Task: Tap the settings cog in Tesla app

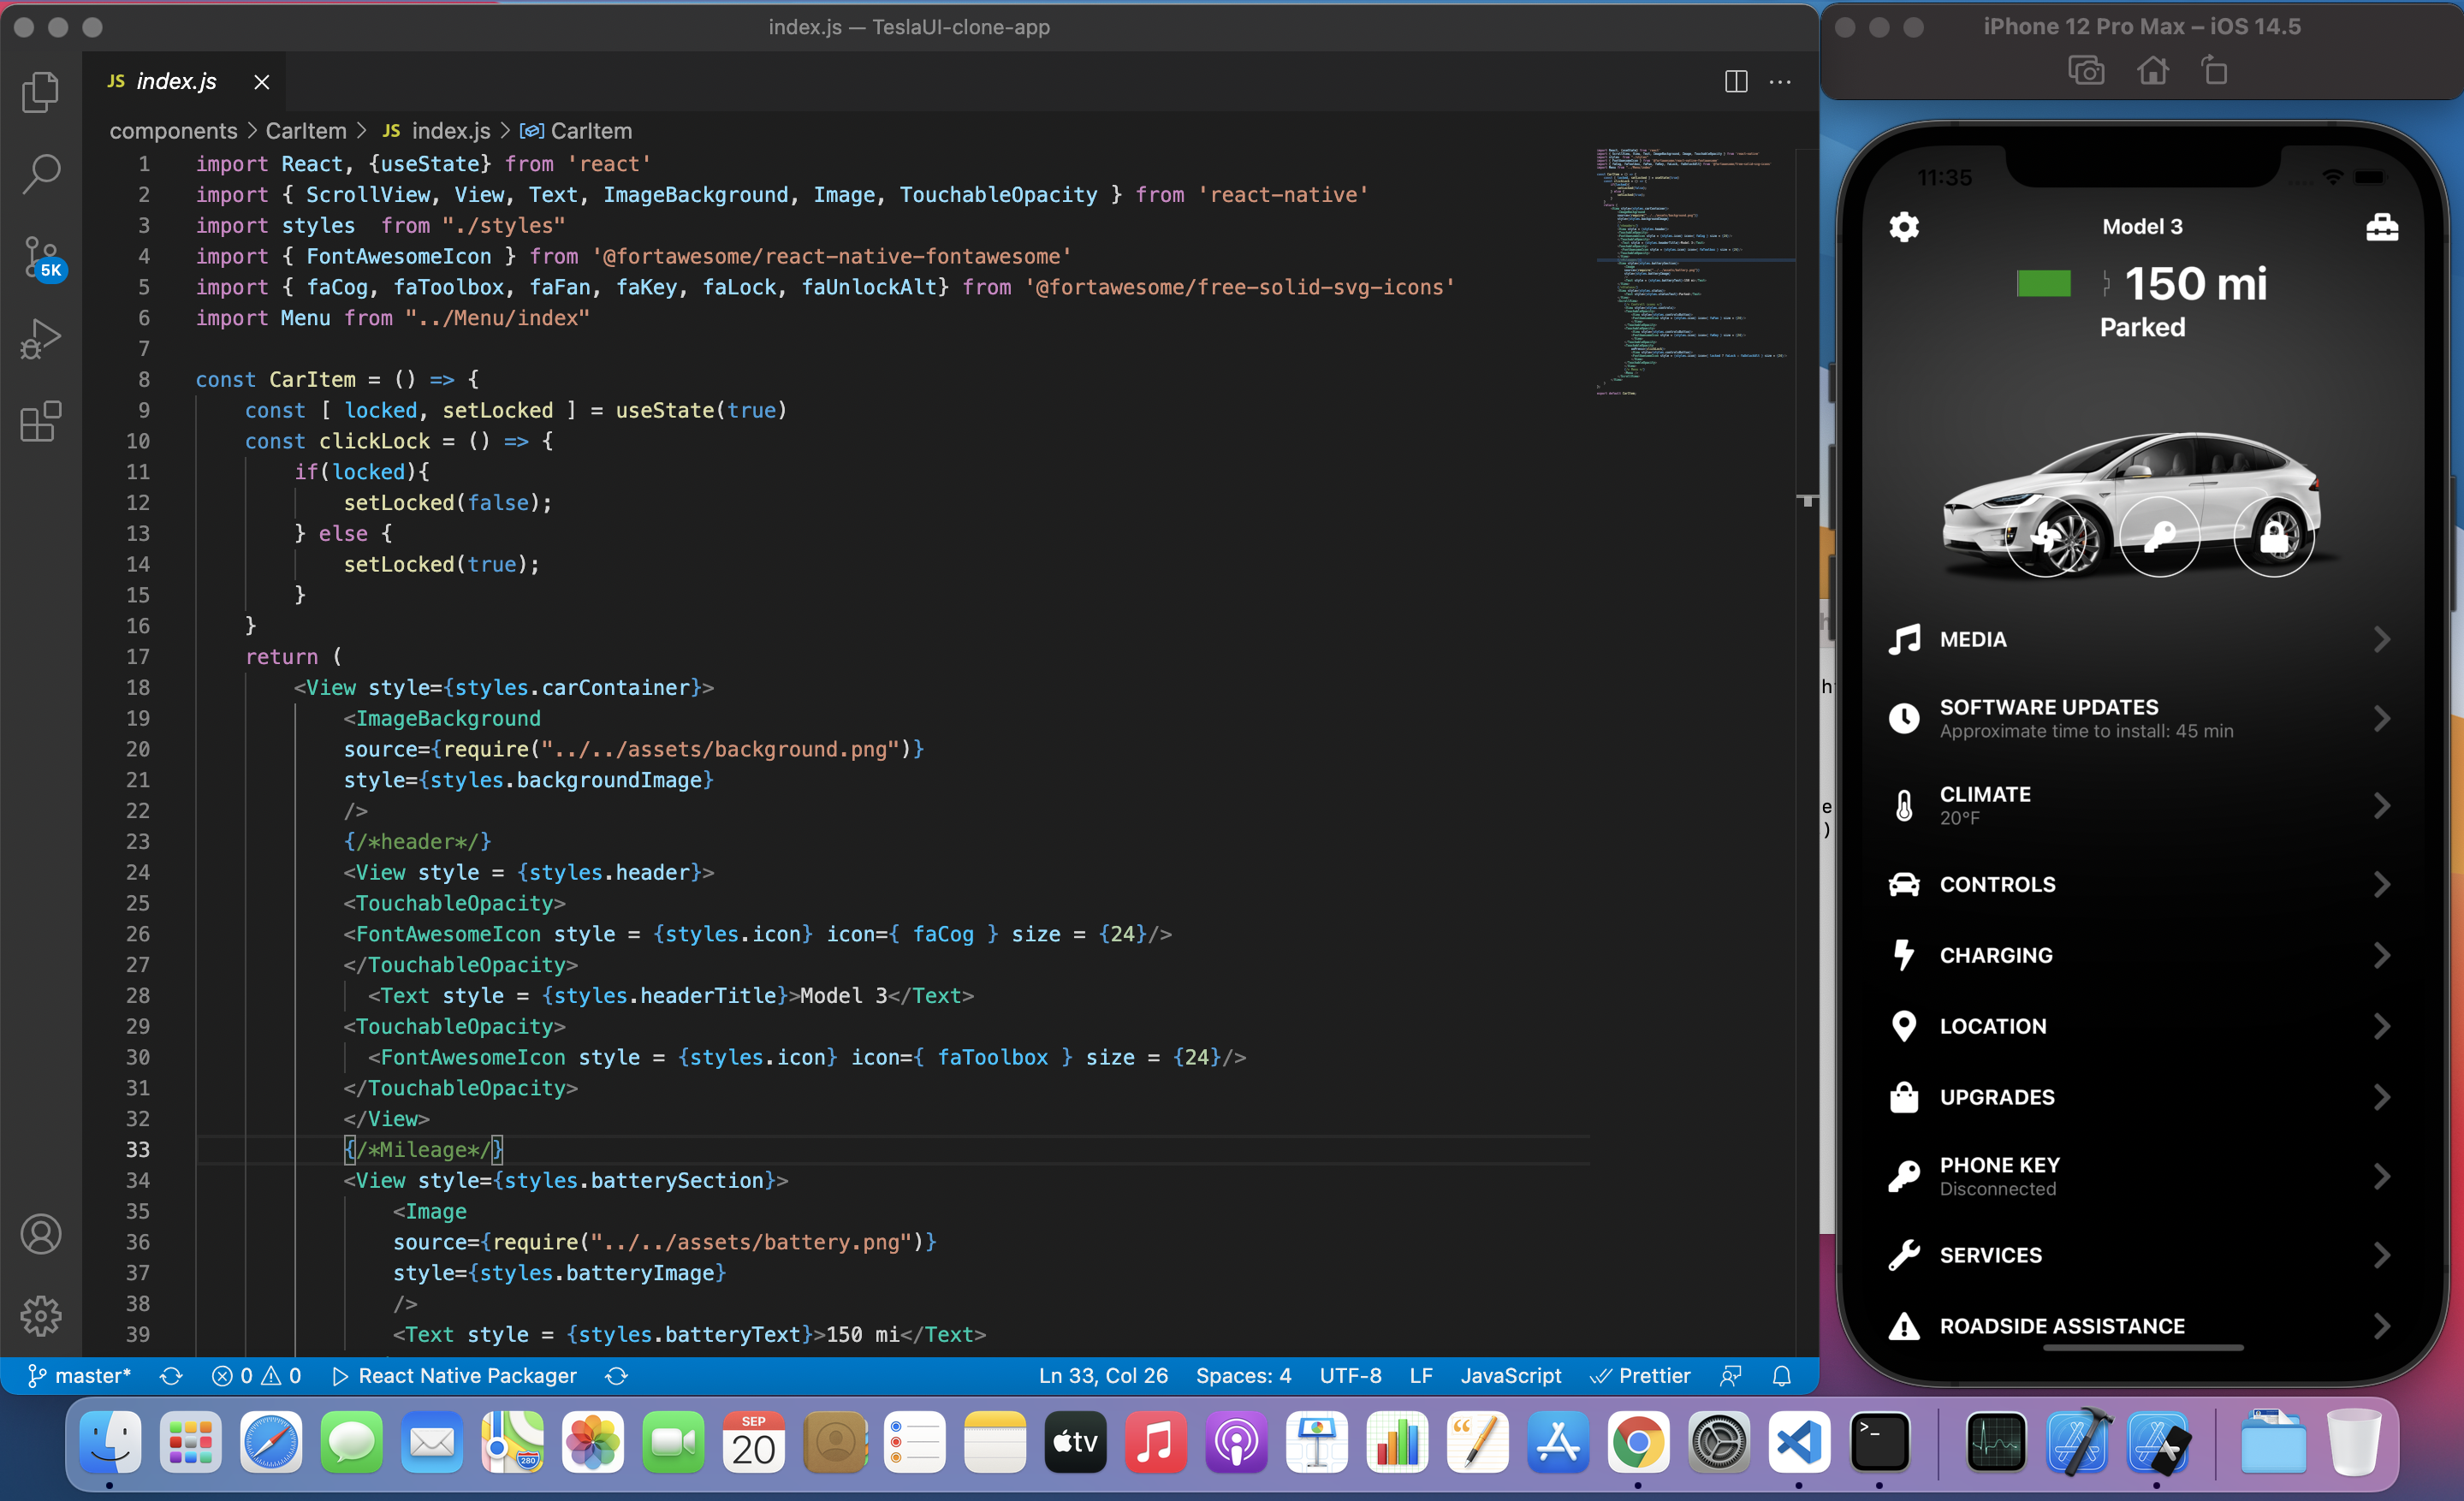Action: 1904,227
